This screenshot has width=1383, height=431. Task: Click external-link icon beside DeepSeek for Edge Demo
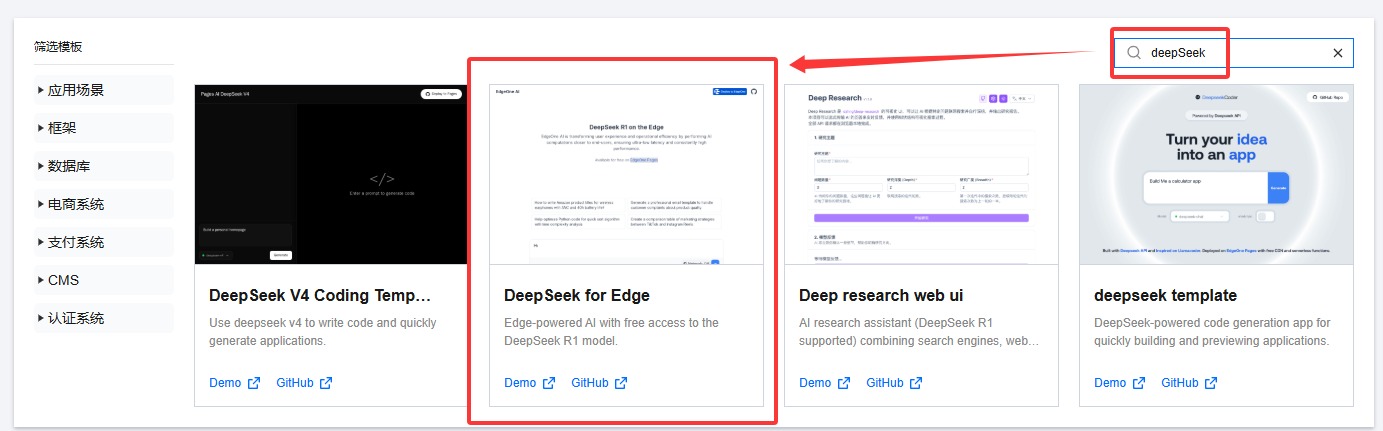click(548, 383)
